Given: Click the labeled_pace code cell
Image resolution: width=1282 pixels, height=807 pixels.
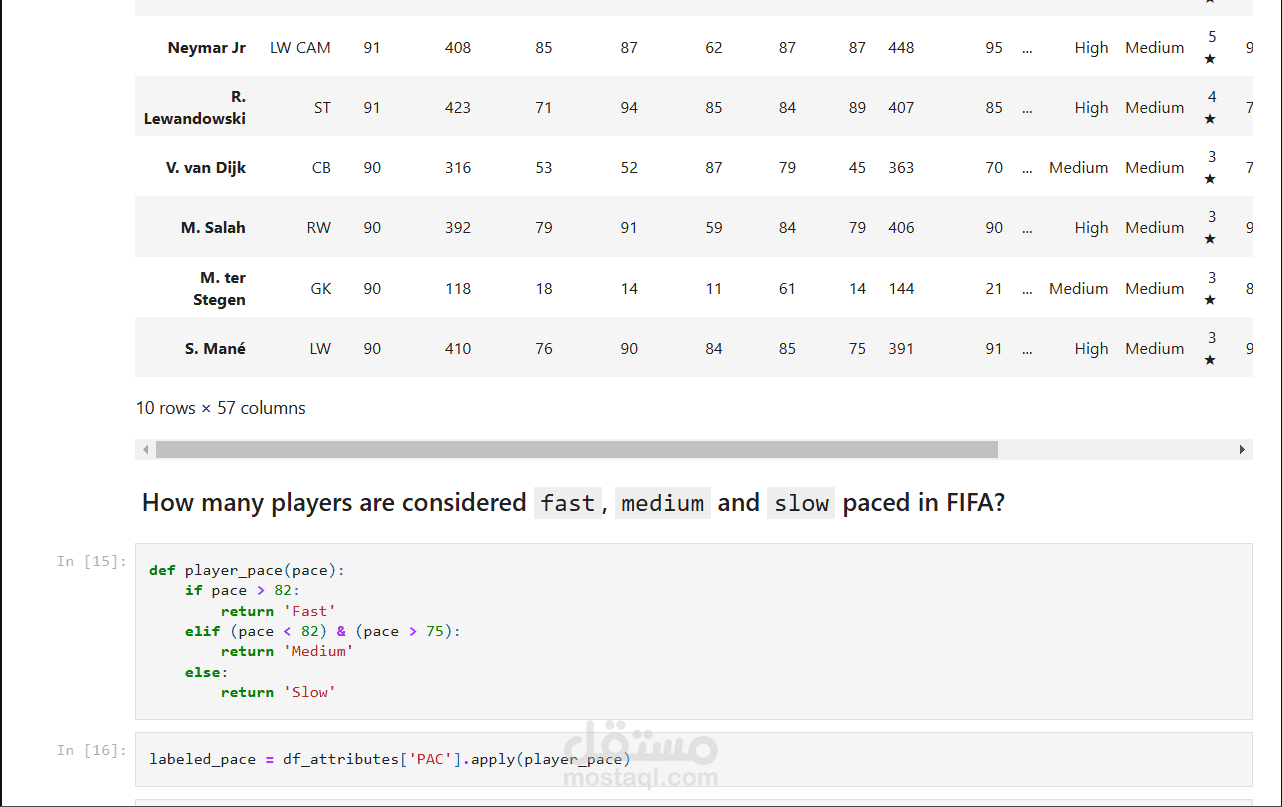Looking at the screenshot, I should pyautogui.click(x=693, y=759).
